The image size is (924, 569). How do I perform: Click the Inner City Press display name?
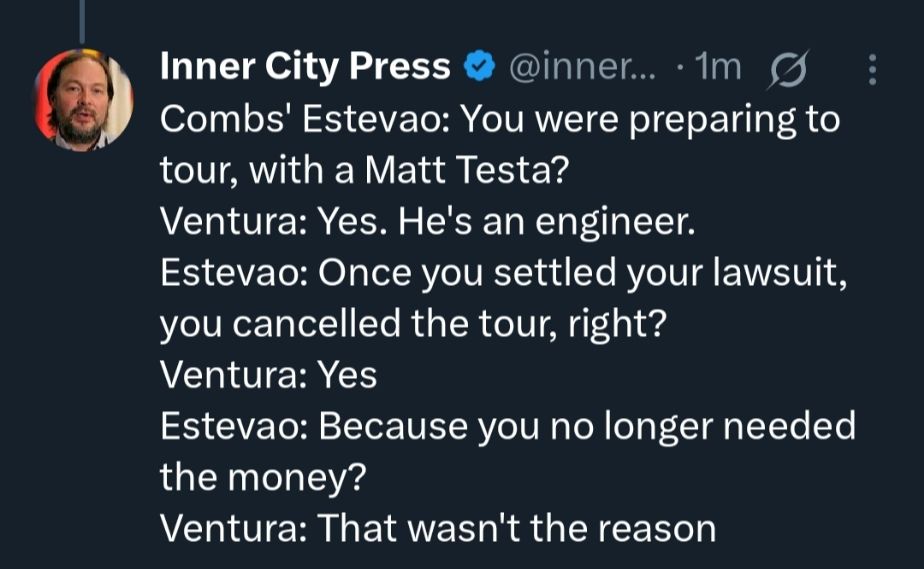[305, 67]
